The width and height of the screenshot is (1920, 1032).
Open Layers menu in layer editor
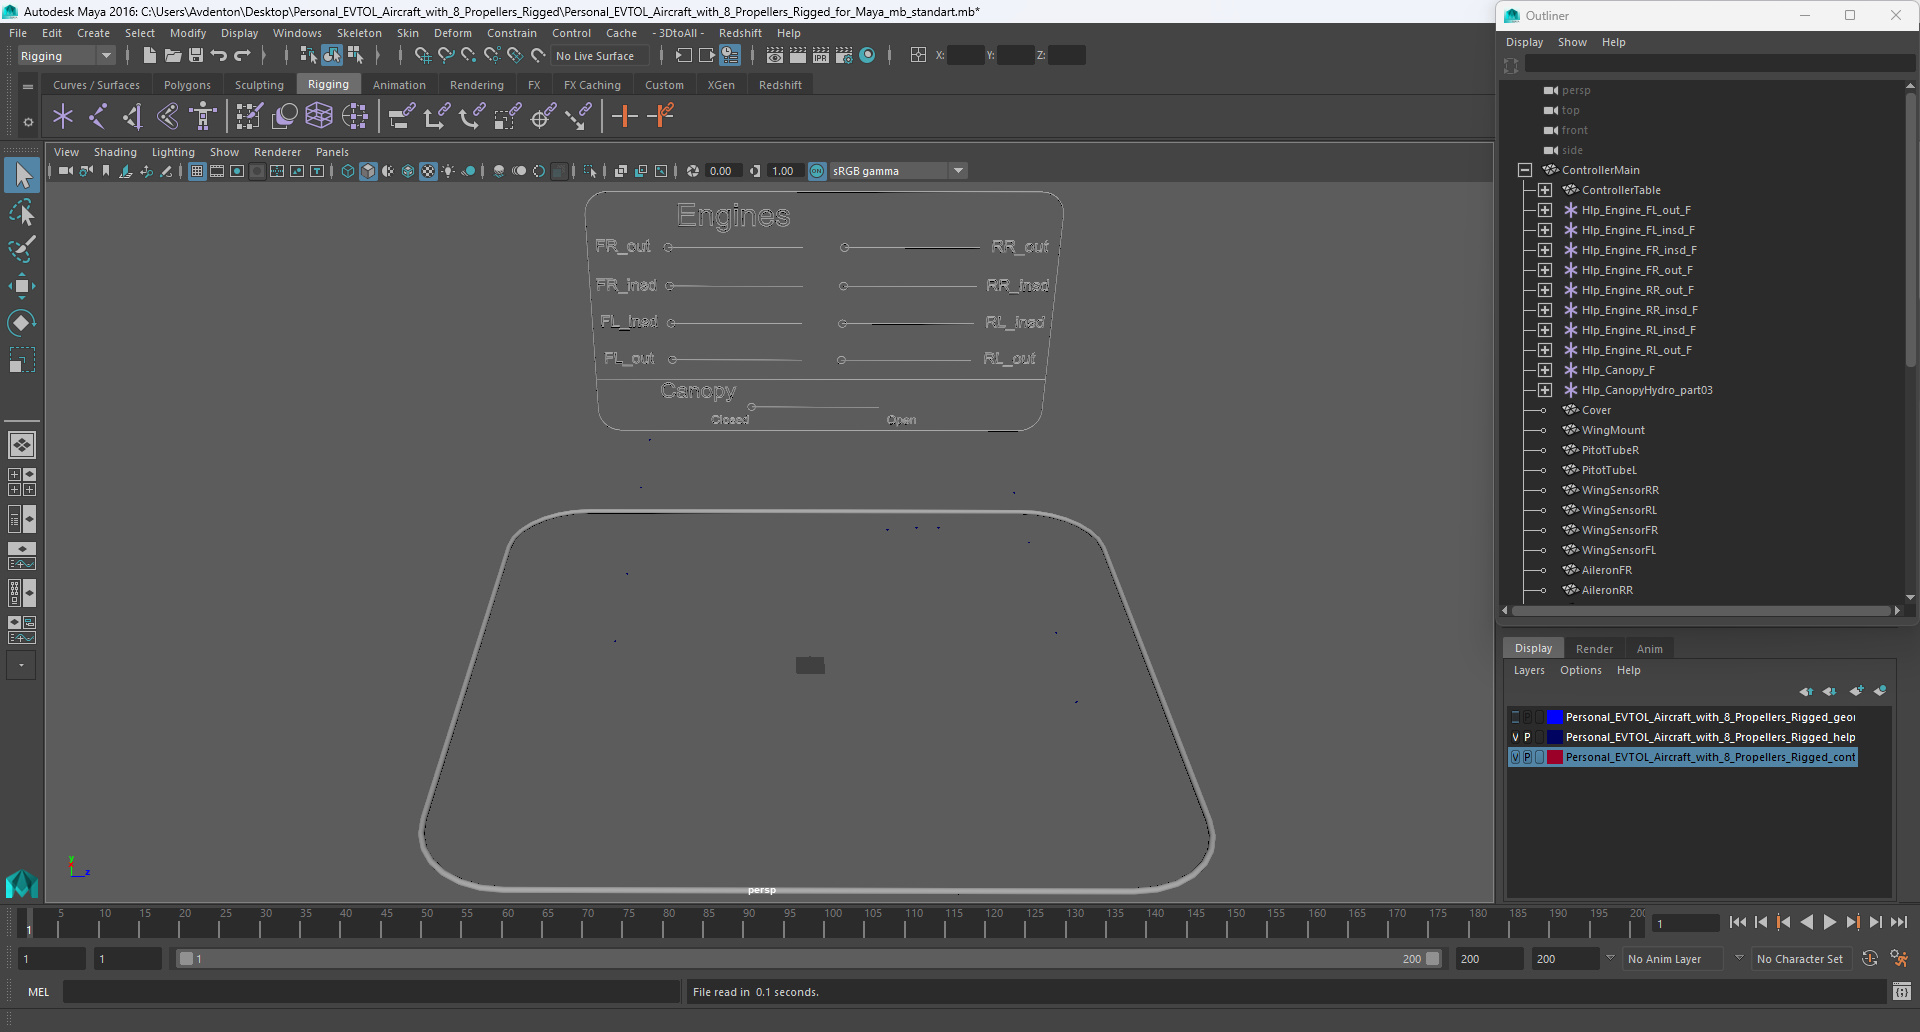[x=1528, y=670]
